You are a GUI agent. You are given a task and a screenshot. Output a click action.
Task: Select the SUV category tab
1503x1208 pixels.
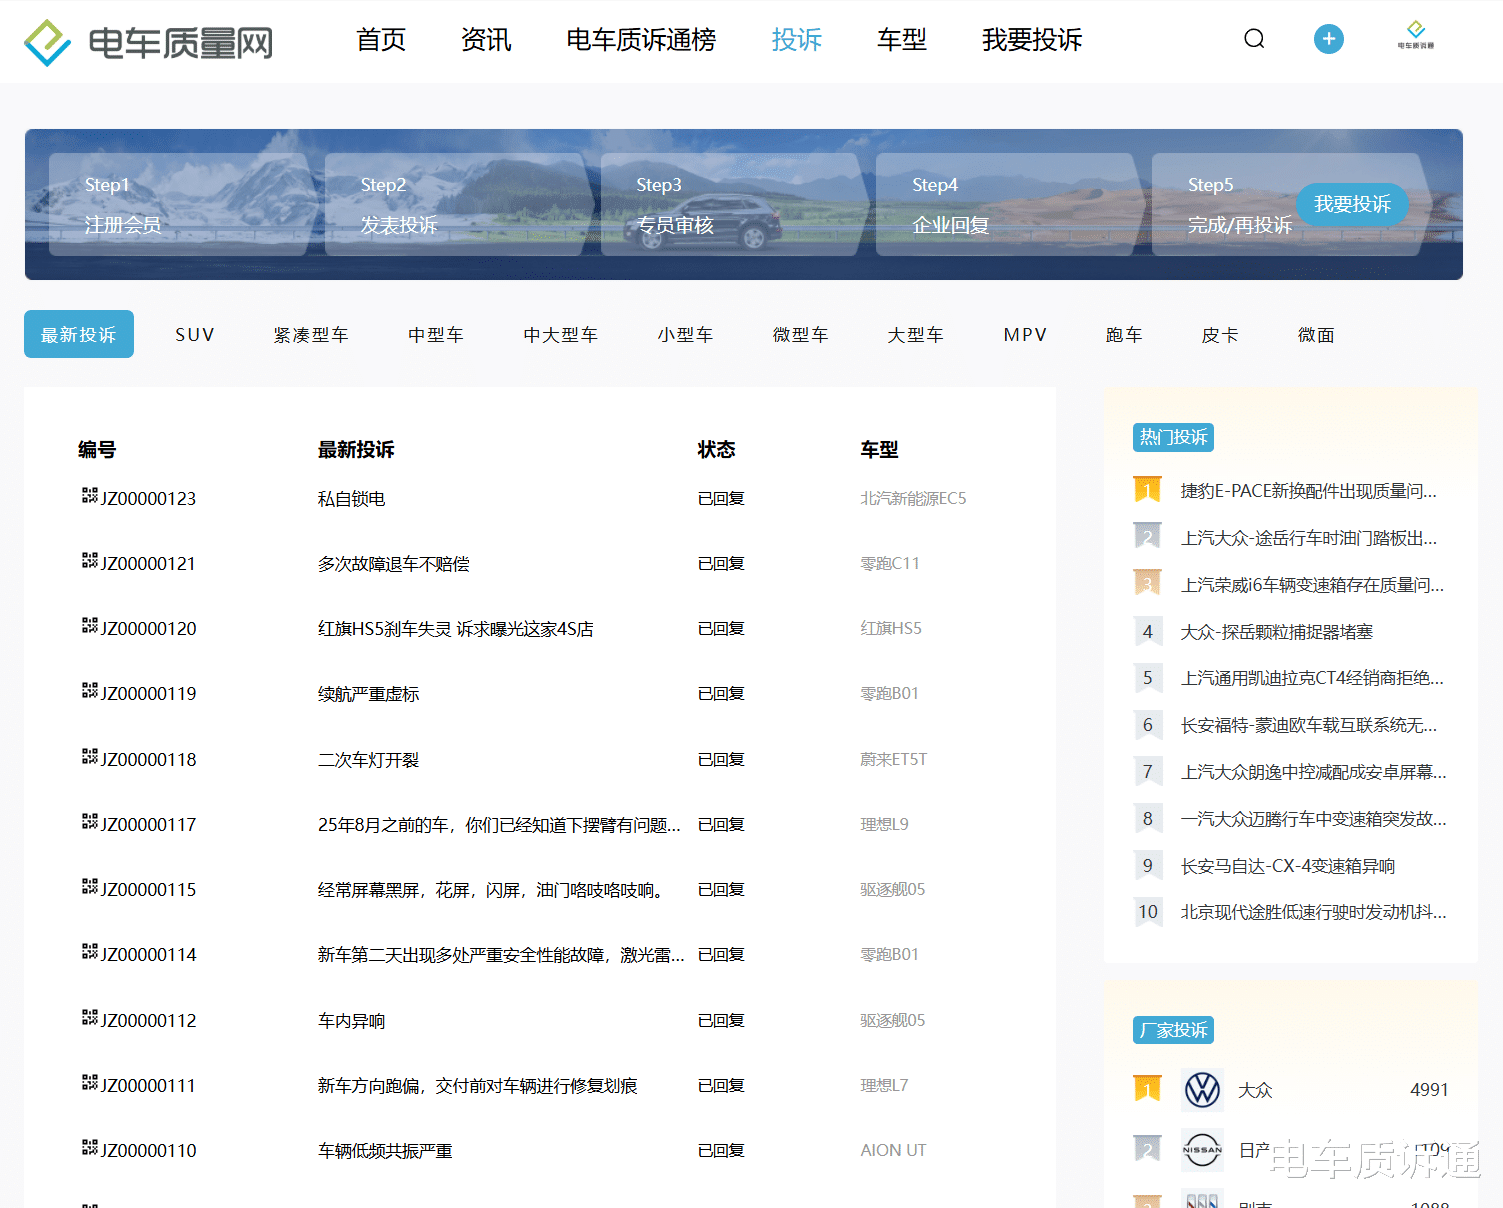click(195, 335)
